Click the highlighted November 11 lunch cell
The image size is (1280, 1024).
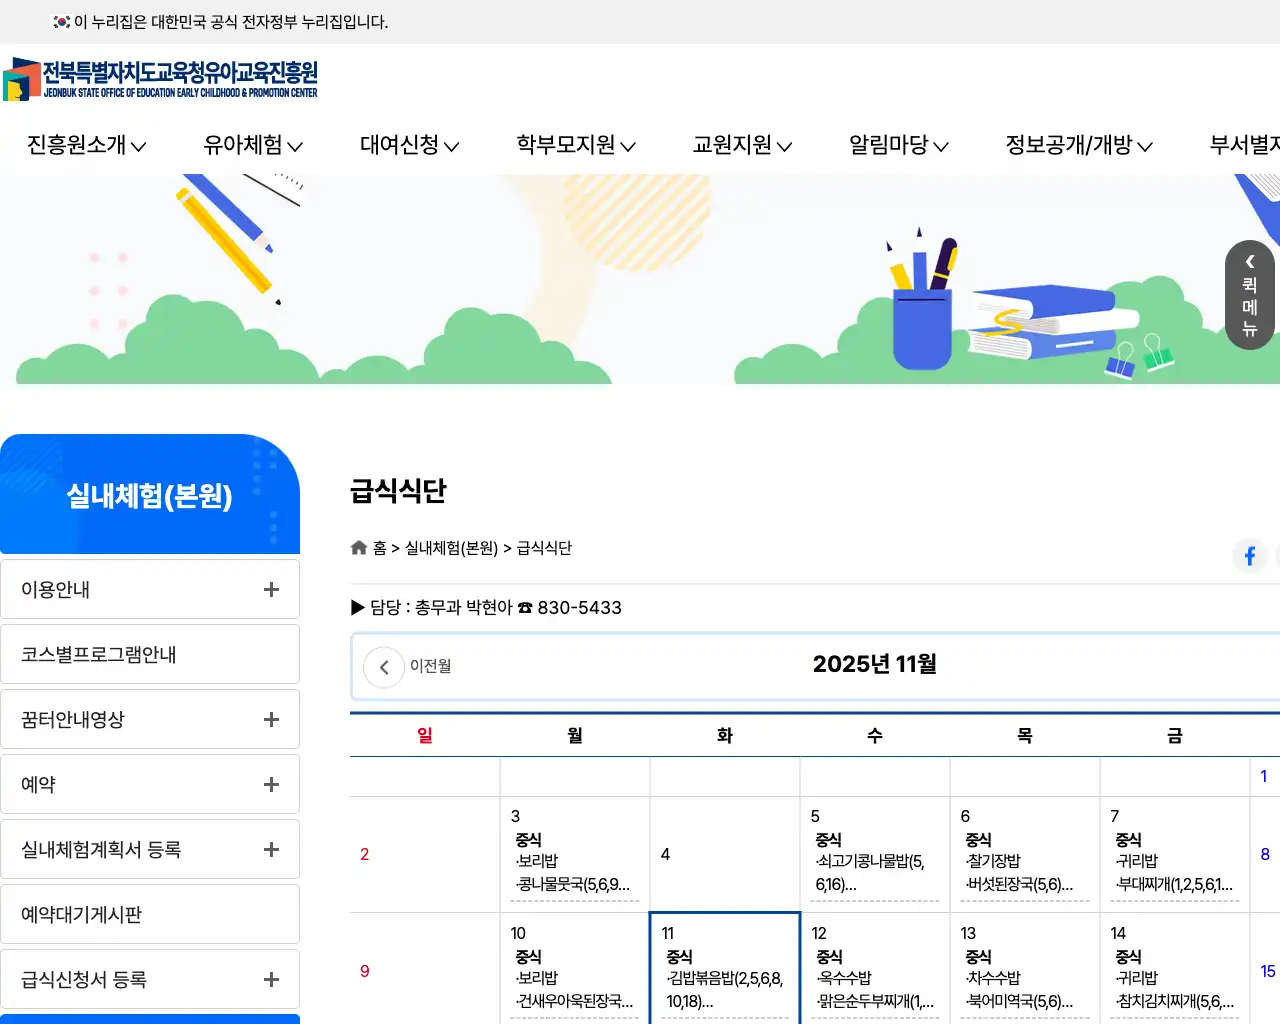[725, 968]
